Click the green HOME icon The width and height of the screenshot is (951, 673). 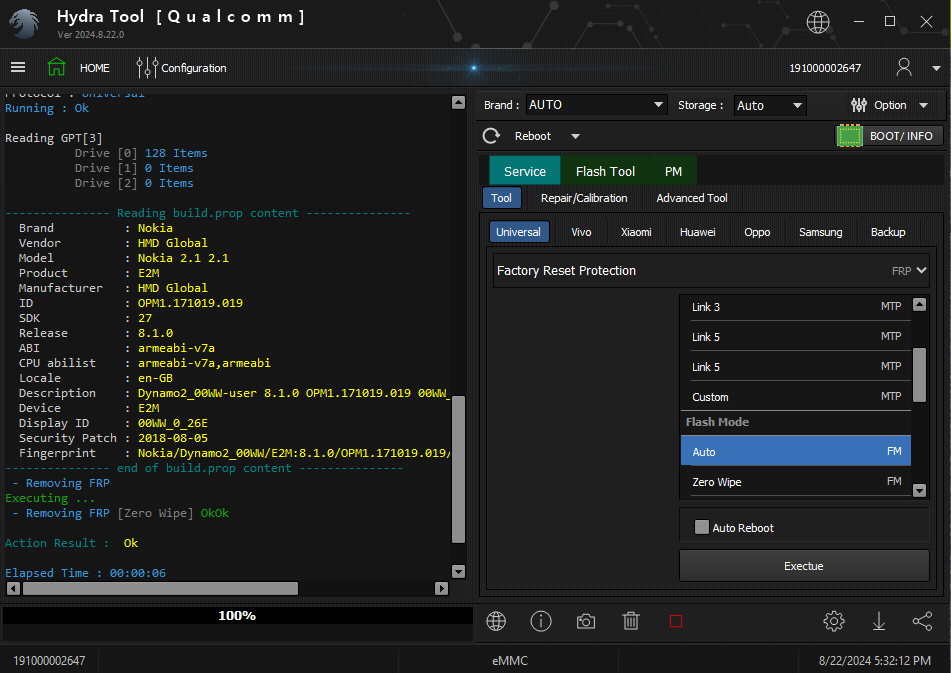click(x=57, y=68)
